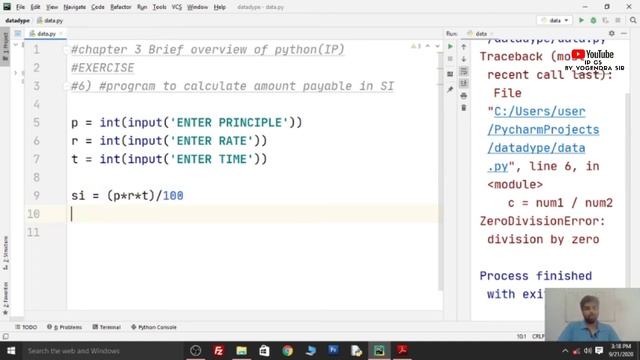
Task: Open the Refactor menu
Action: 121,7
